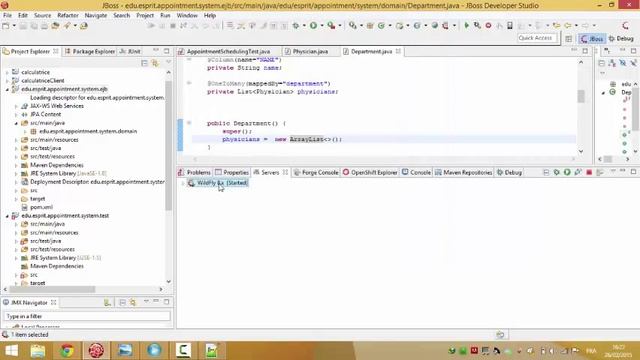Open the Window menu

pyautogui.click(x=187, y=15)
